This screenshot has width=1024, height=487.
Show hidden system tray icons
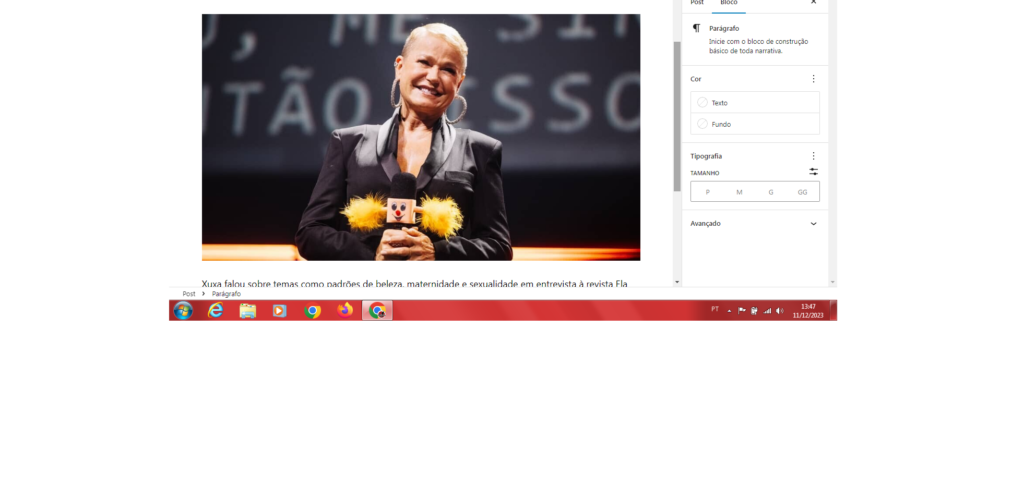pyautogui.click(x=729, y=311)
